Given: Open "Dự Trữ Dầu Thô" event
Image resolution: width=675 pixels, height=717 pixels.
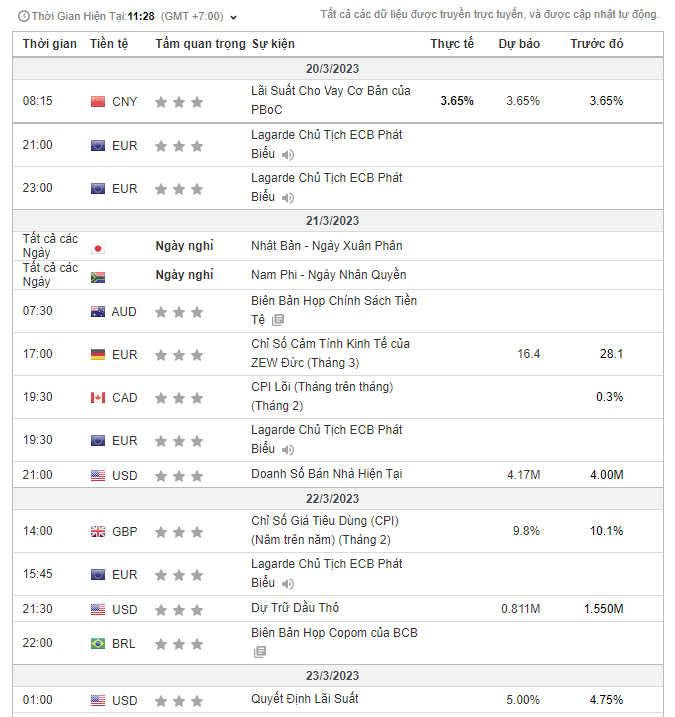Looking at the screenshot, I should 296,608.
